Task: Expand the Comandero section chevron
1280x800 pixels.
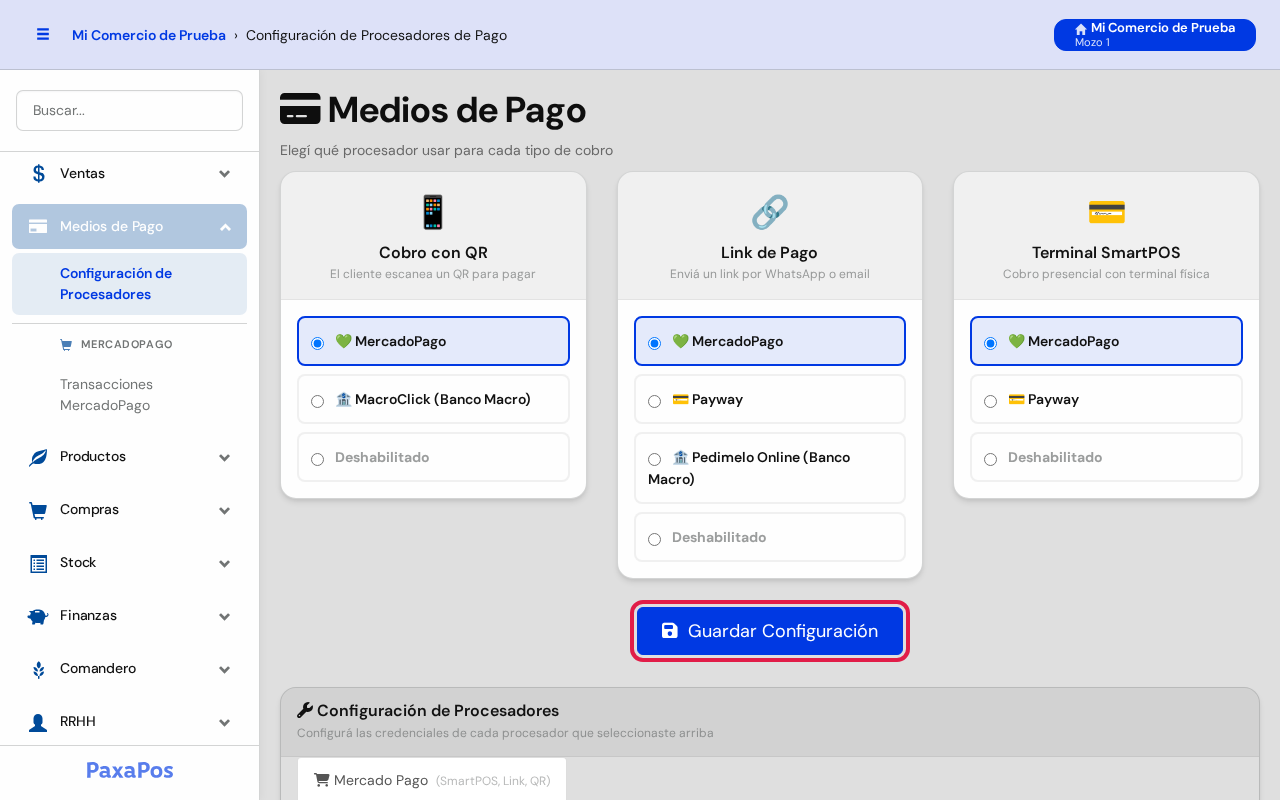Action: point(225,669)
